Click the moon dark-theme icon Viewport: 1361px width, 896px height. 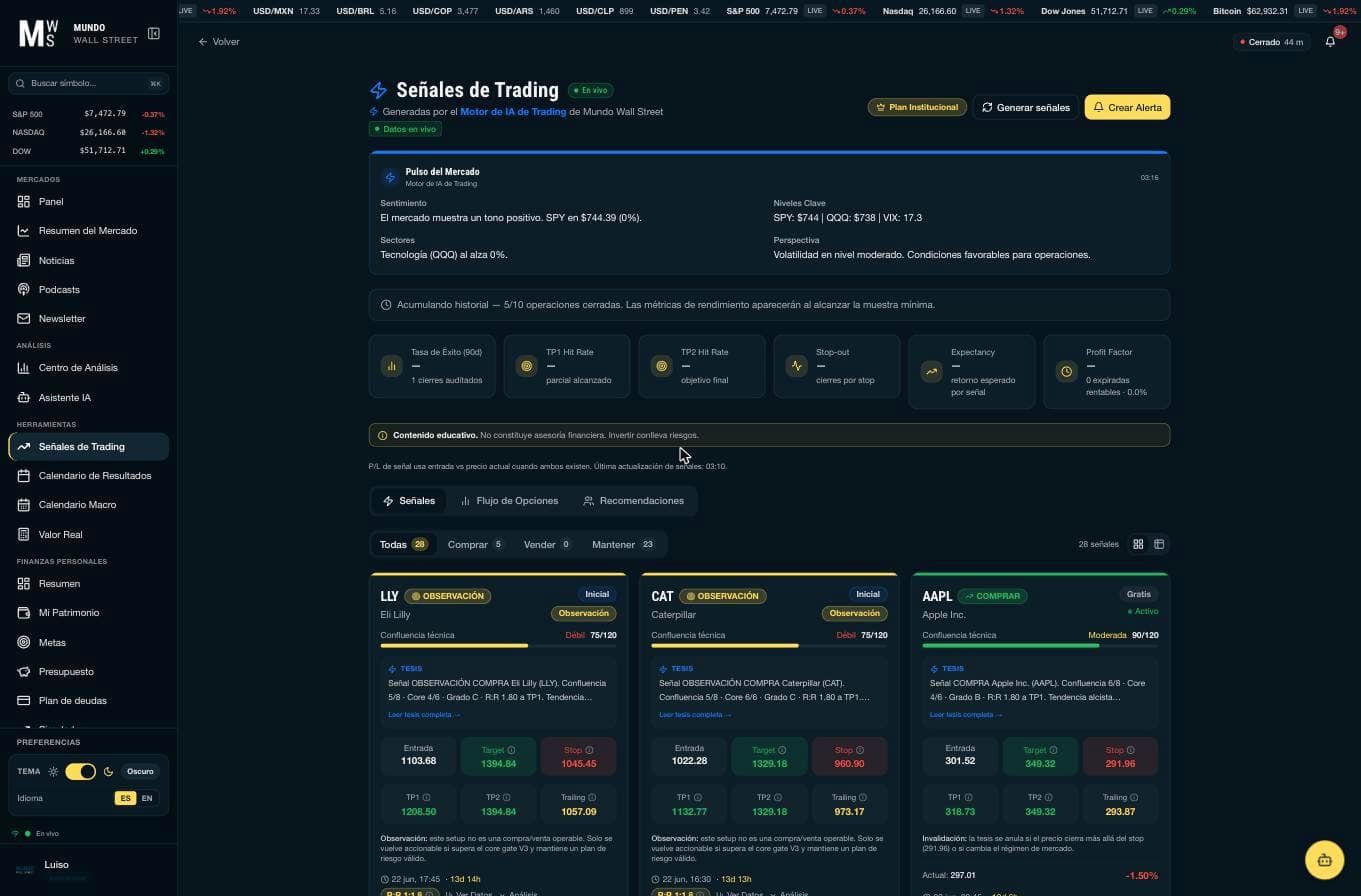[108, 772]
